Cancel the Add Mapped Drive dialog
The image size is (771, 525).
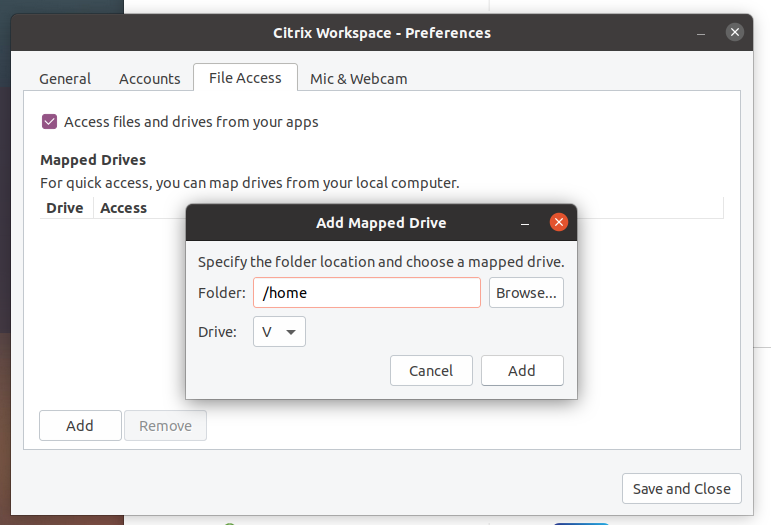click(x=431, y=371)
